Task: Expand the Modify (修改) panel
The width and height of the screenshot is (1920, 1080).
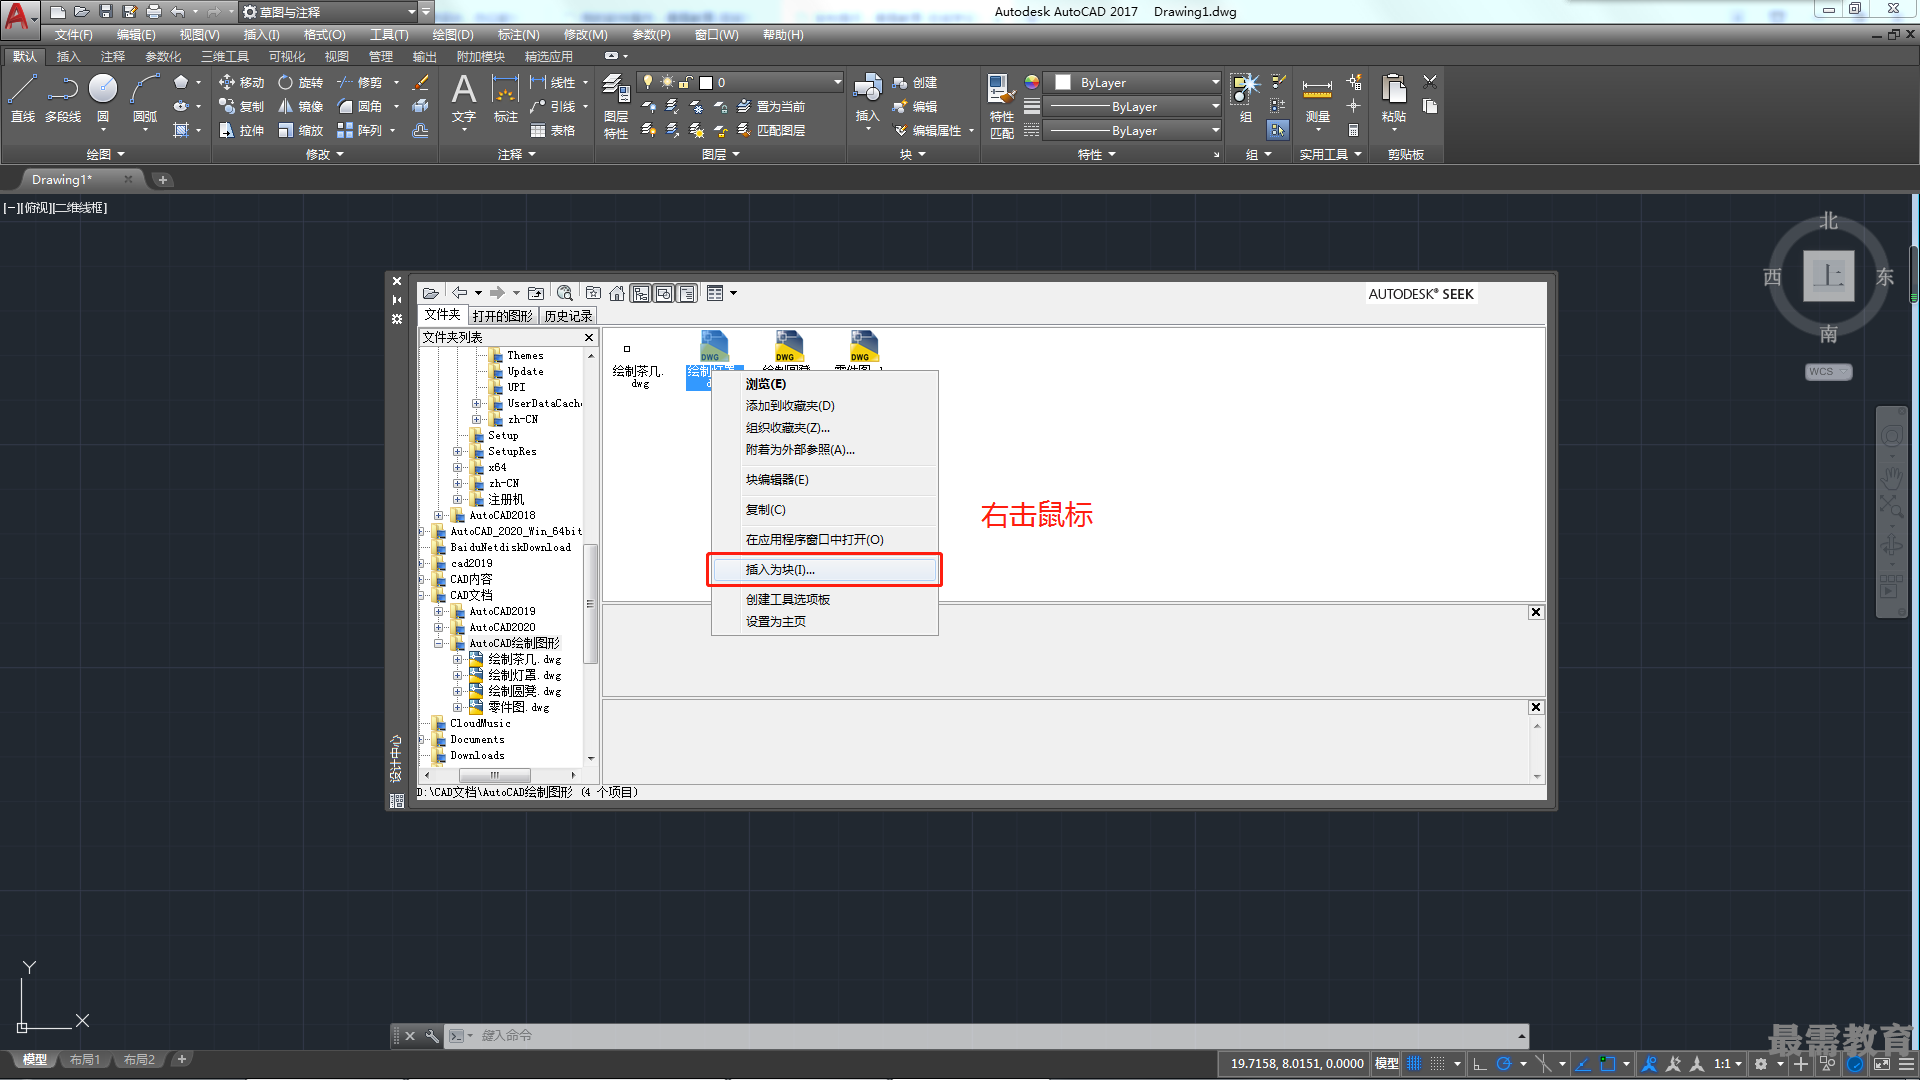Action: coord(324,154)
